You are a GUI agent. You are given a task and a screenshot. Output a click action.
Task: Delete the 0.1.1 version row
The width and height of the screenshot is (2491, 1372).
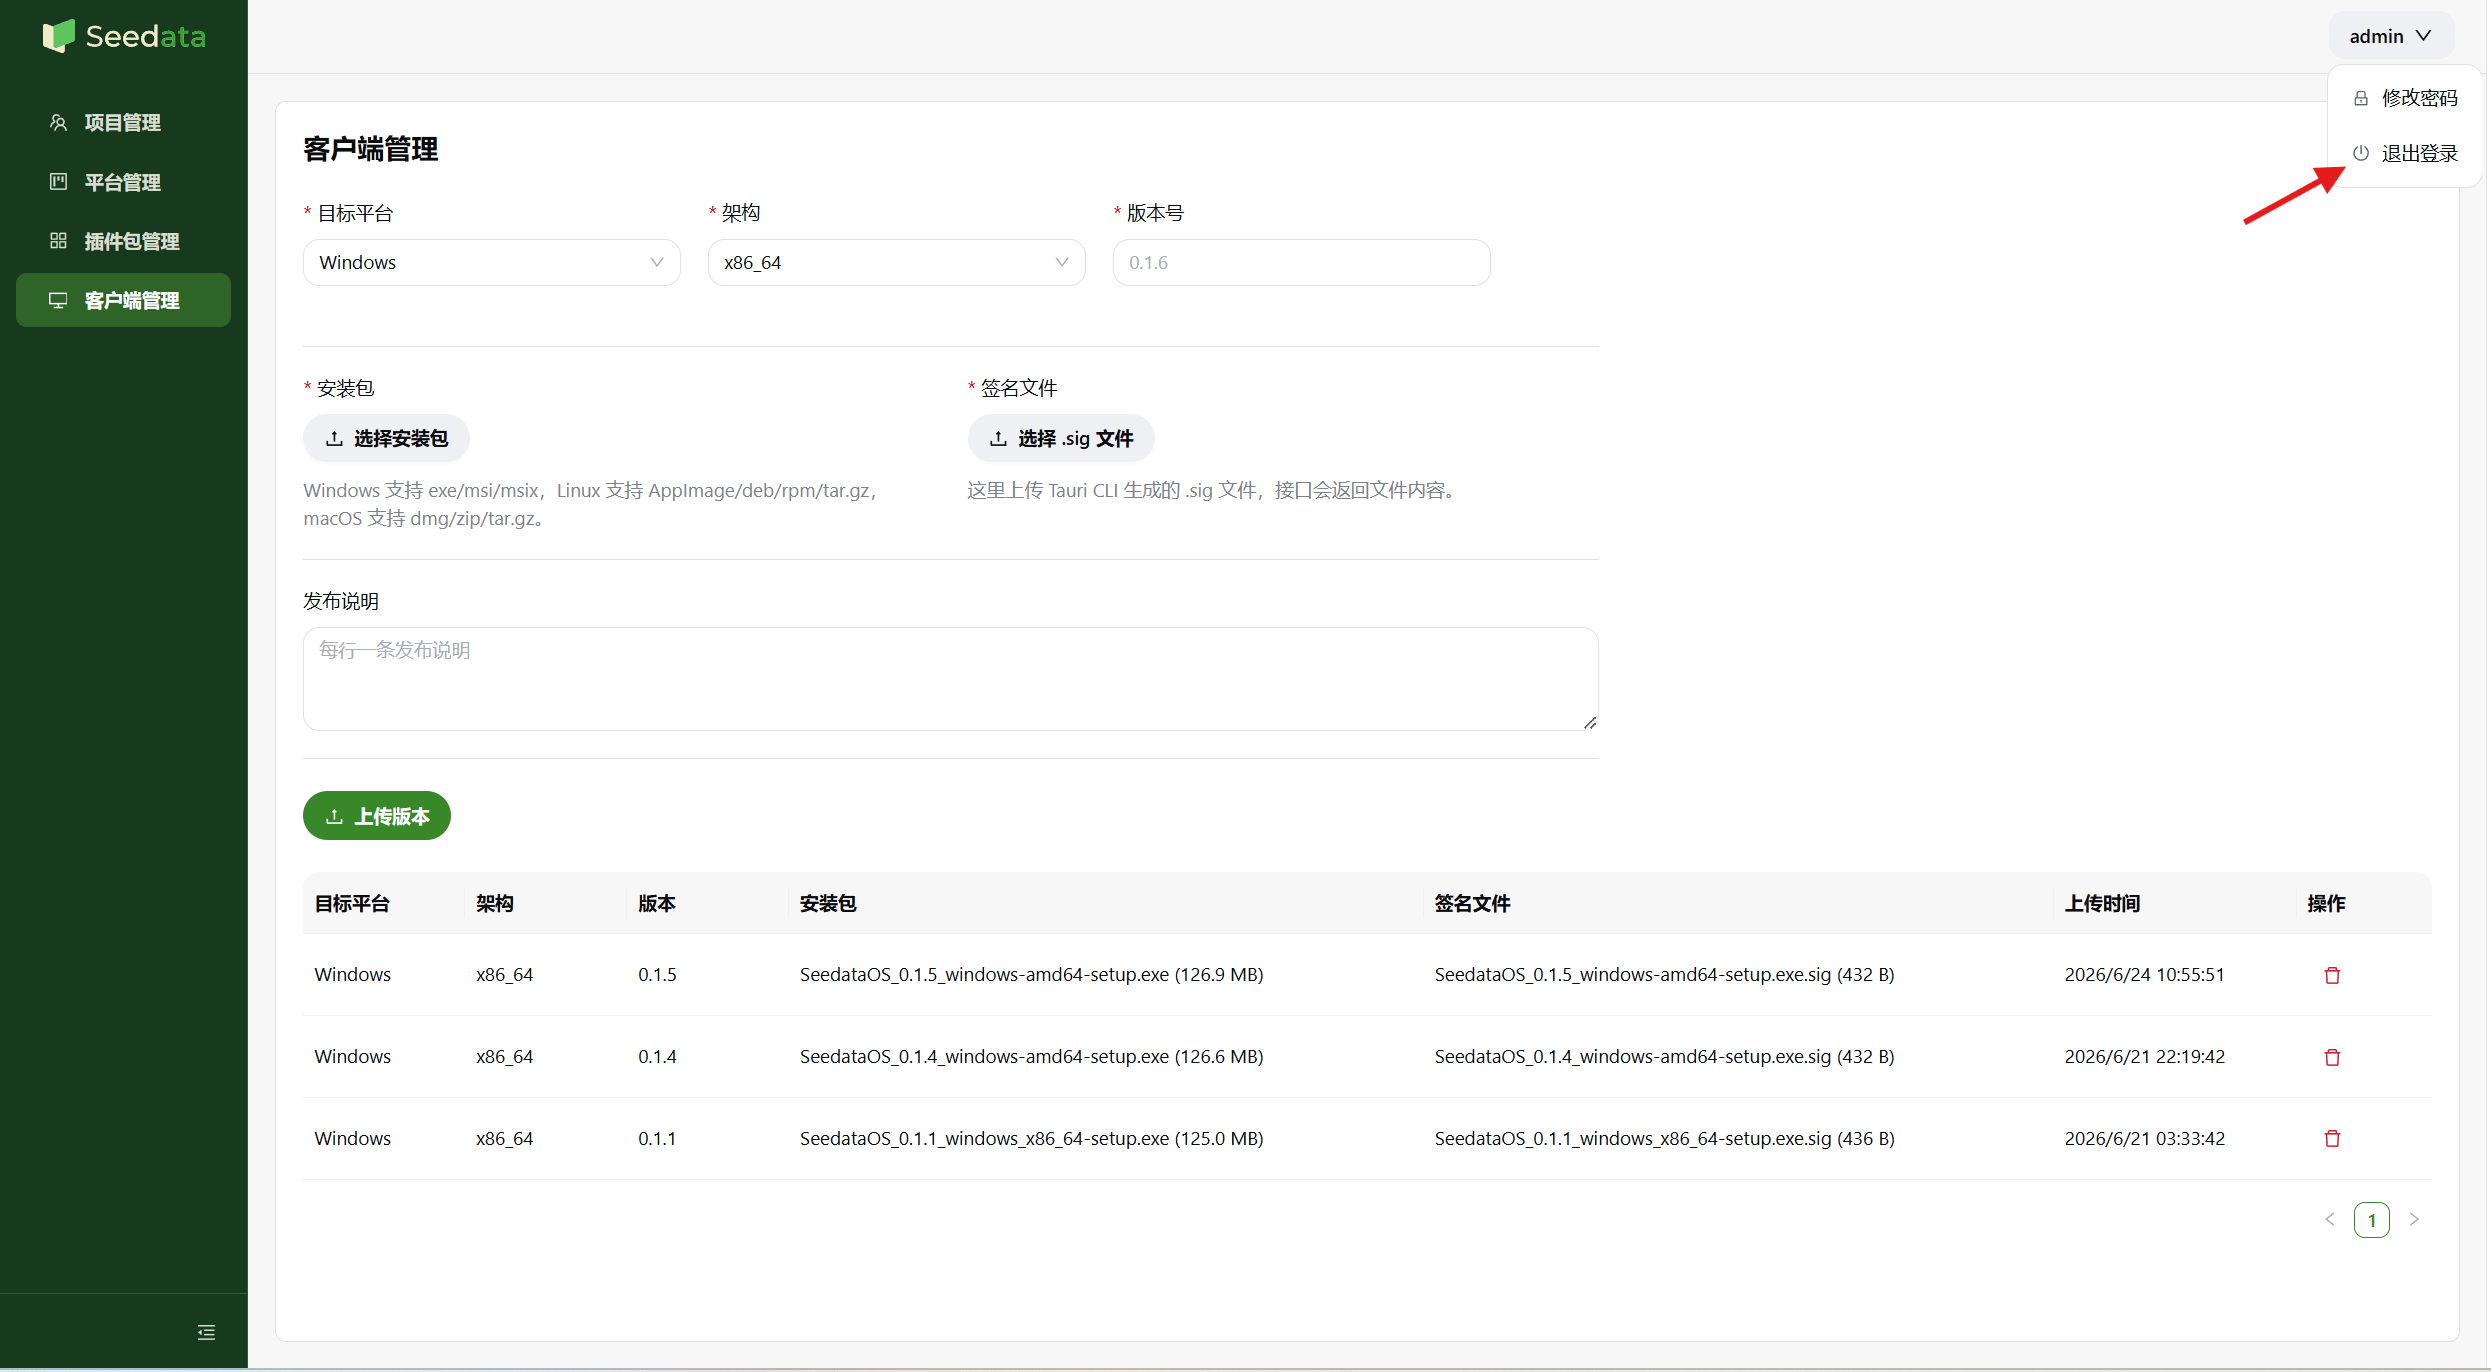(x=2332, y=1138)
